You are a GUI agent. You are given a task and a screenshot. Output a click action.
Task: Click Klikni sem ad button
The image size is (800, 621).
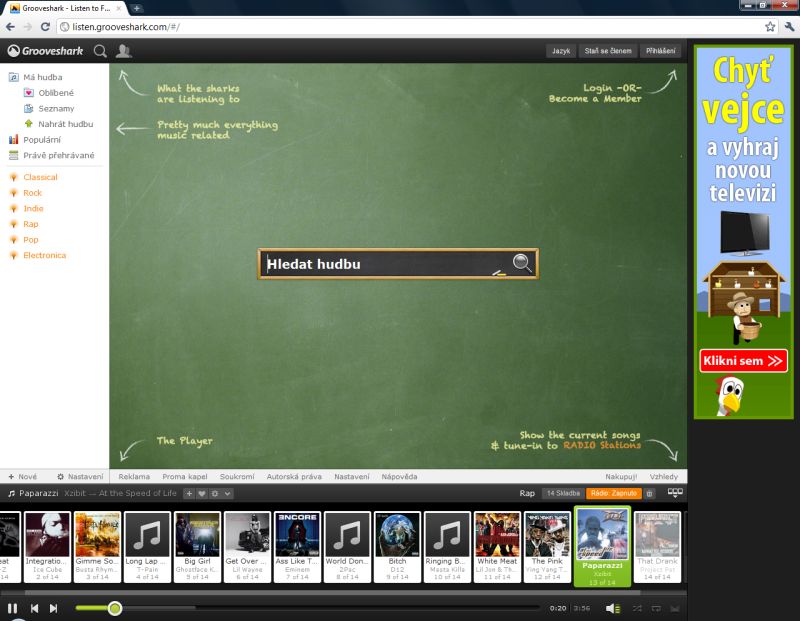(x=743, y=361)
